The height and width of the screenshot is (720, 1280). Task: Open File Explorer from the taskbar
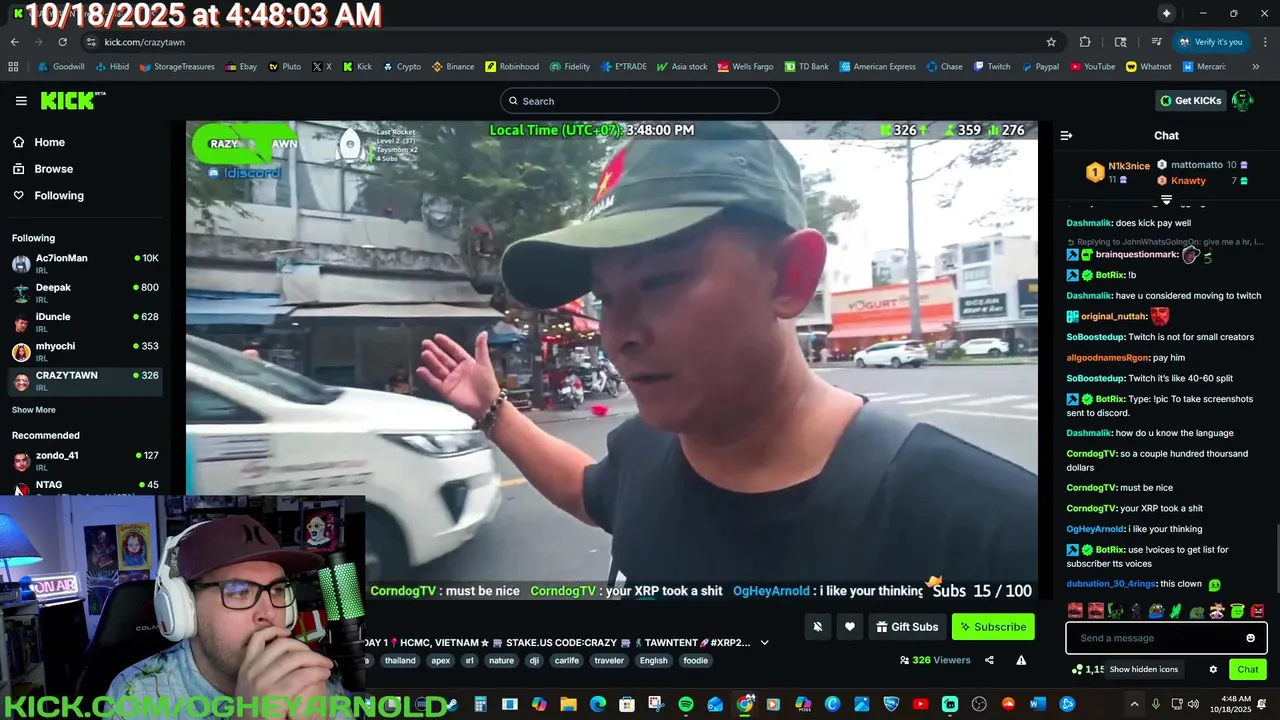coord(568,704)
